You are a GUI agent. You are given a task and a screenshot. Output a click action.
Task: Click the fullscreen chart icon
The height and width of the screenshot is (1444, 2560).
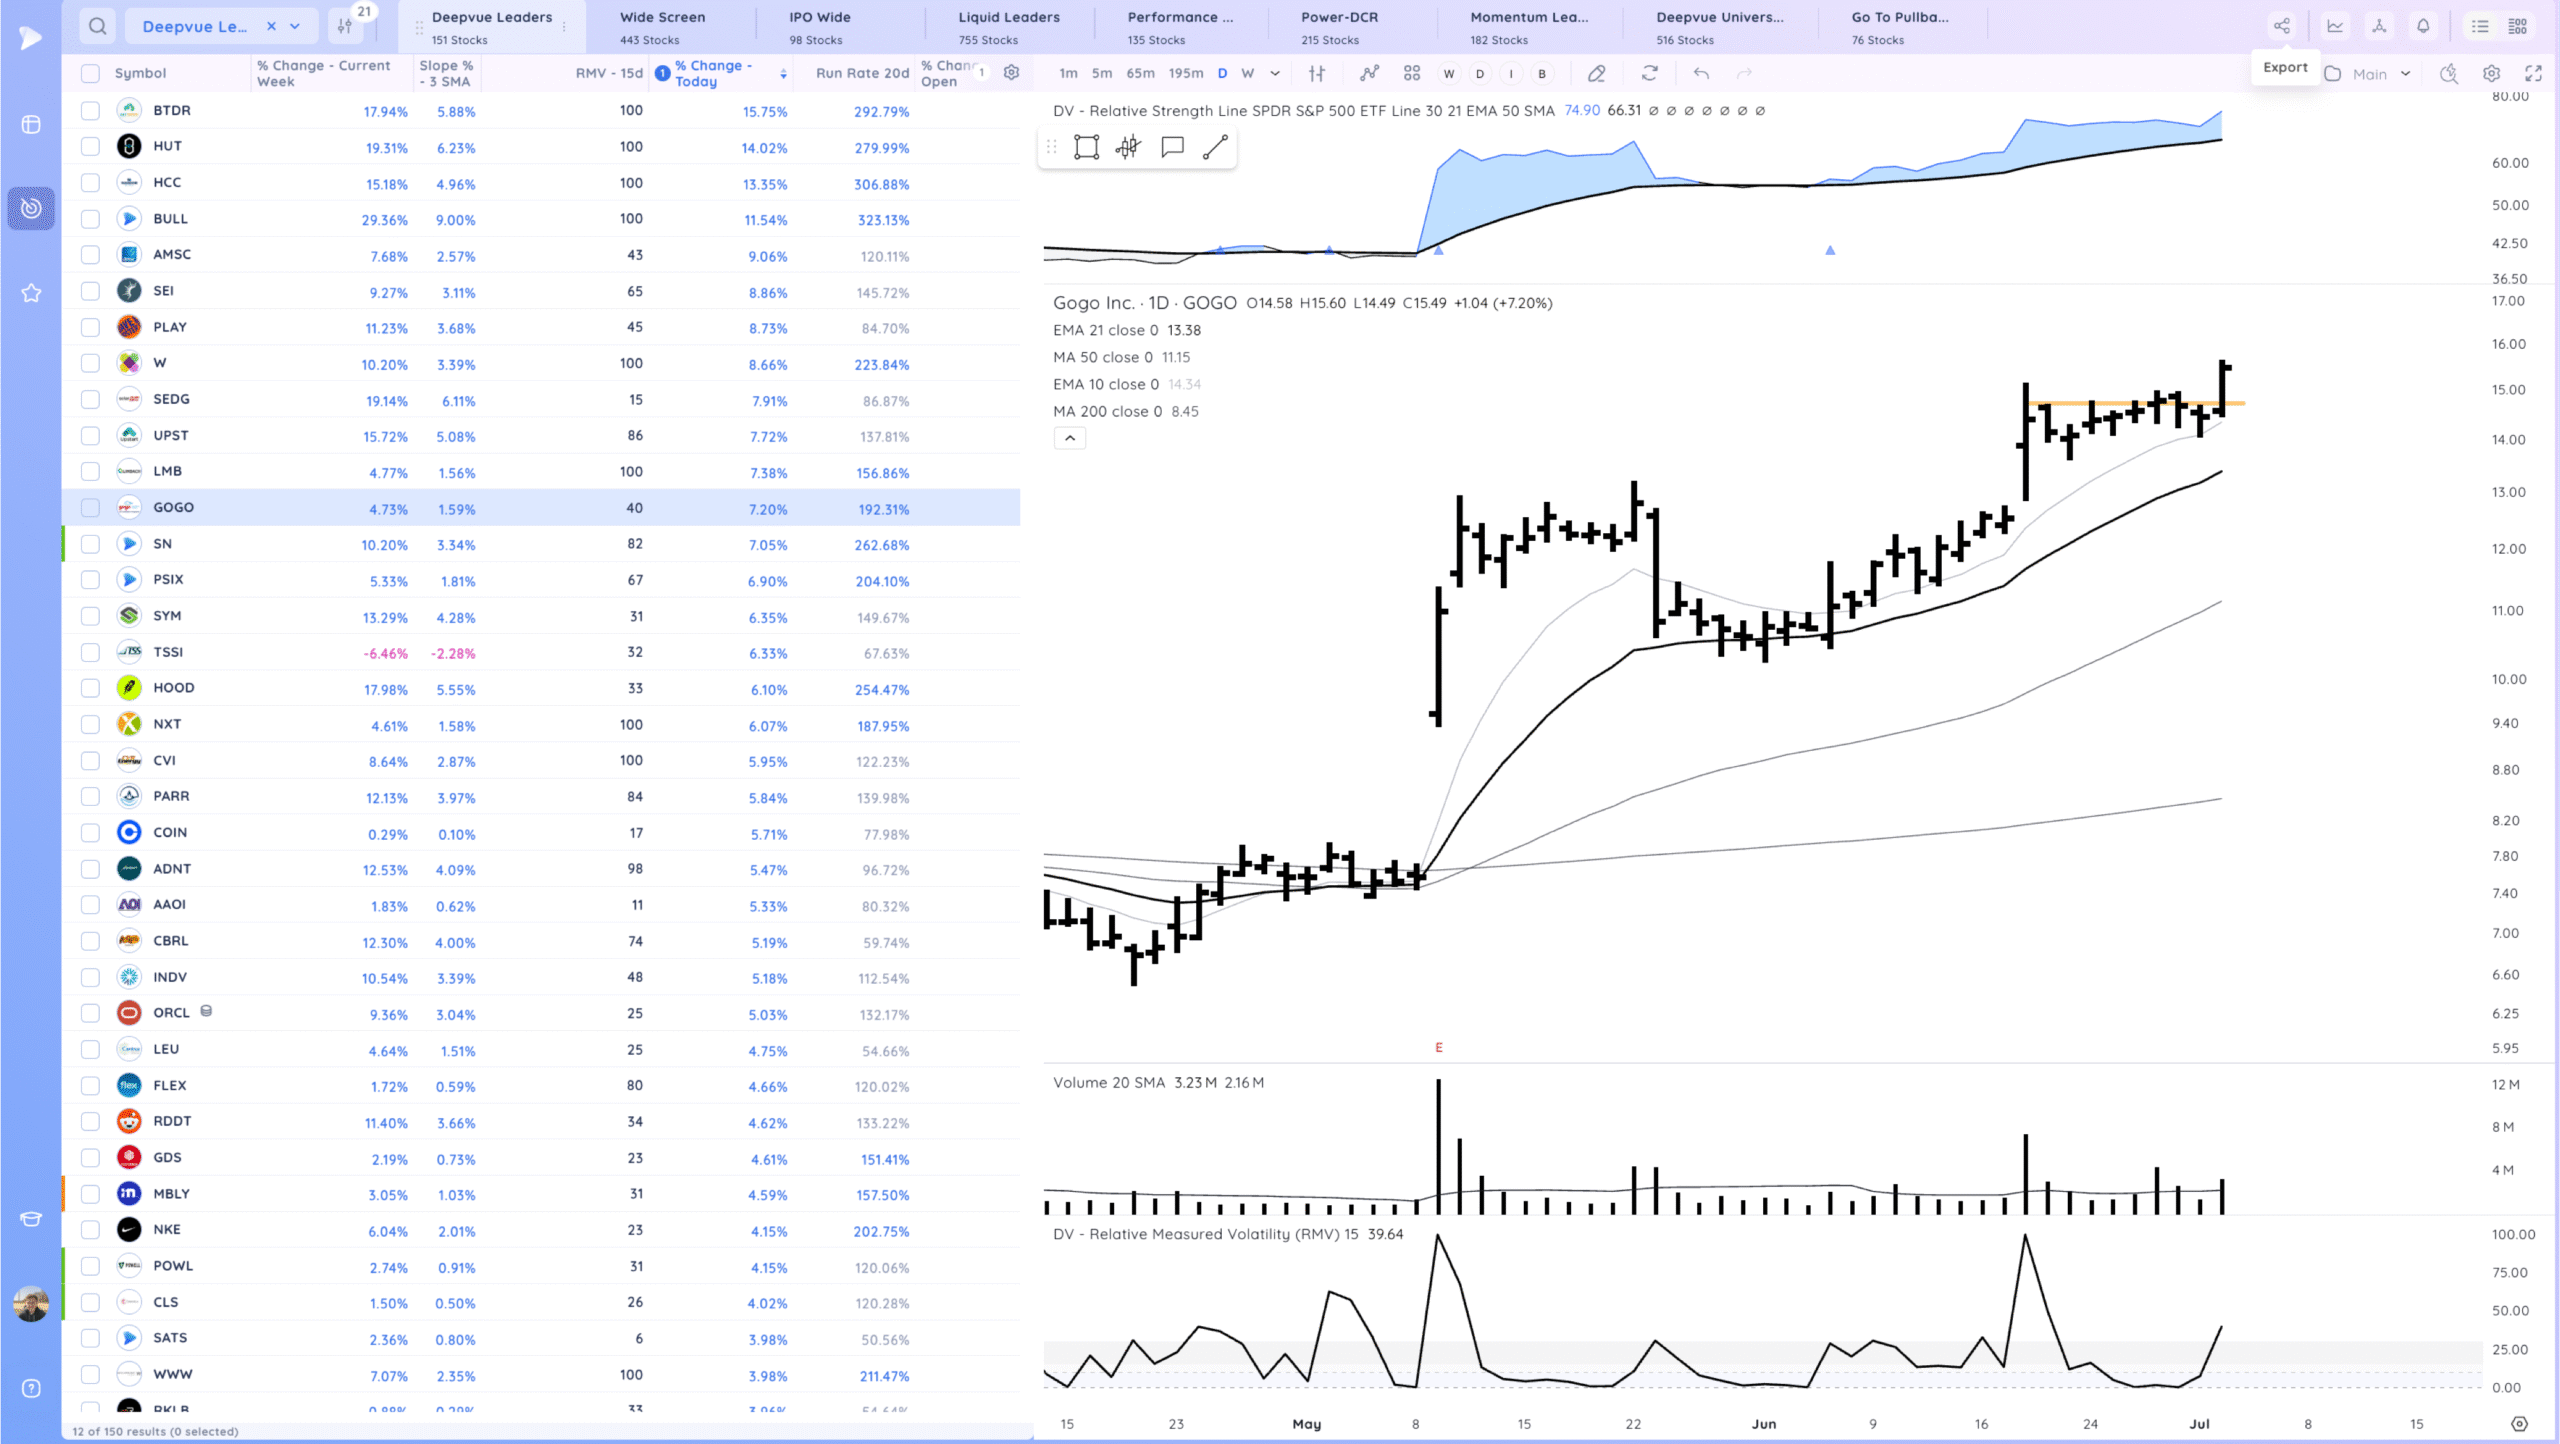[2533, 73]
